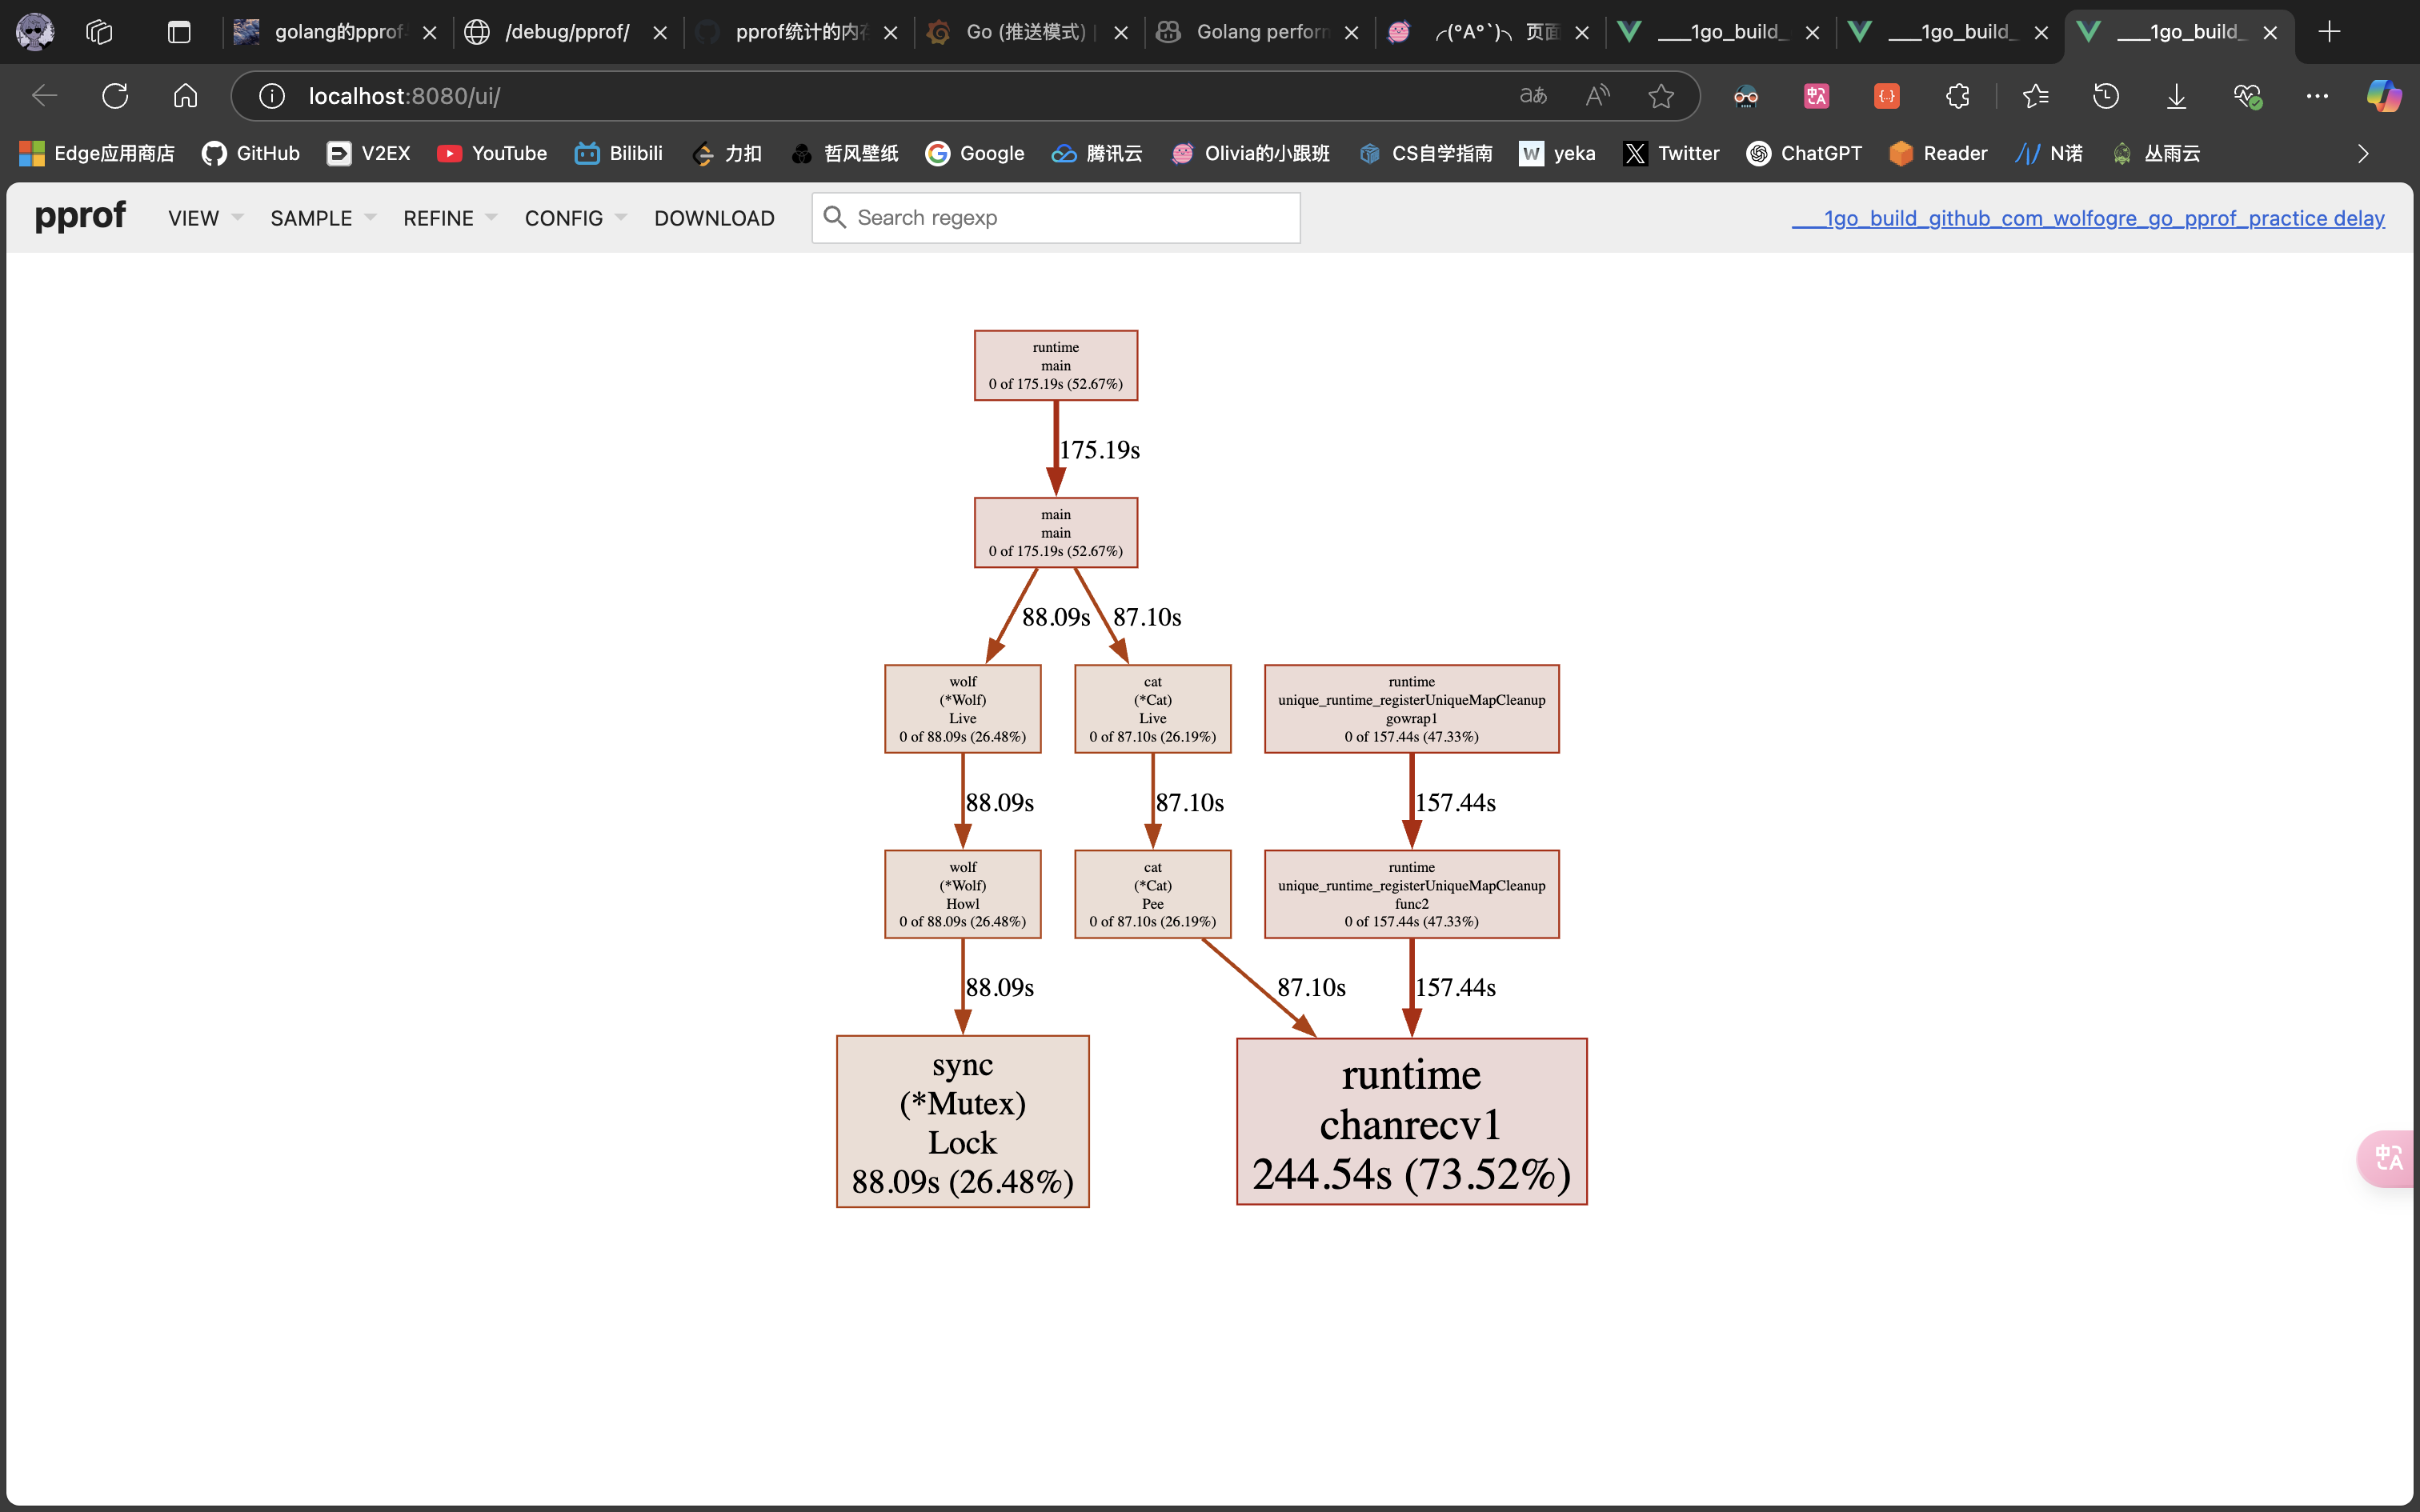
Task: Select the runtime chanrecv1 graph node
Action: point(1411,1122)
